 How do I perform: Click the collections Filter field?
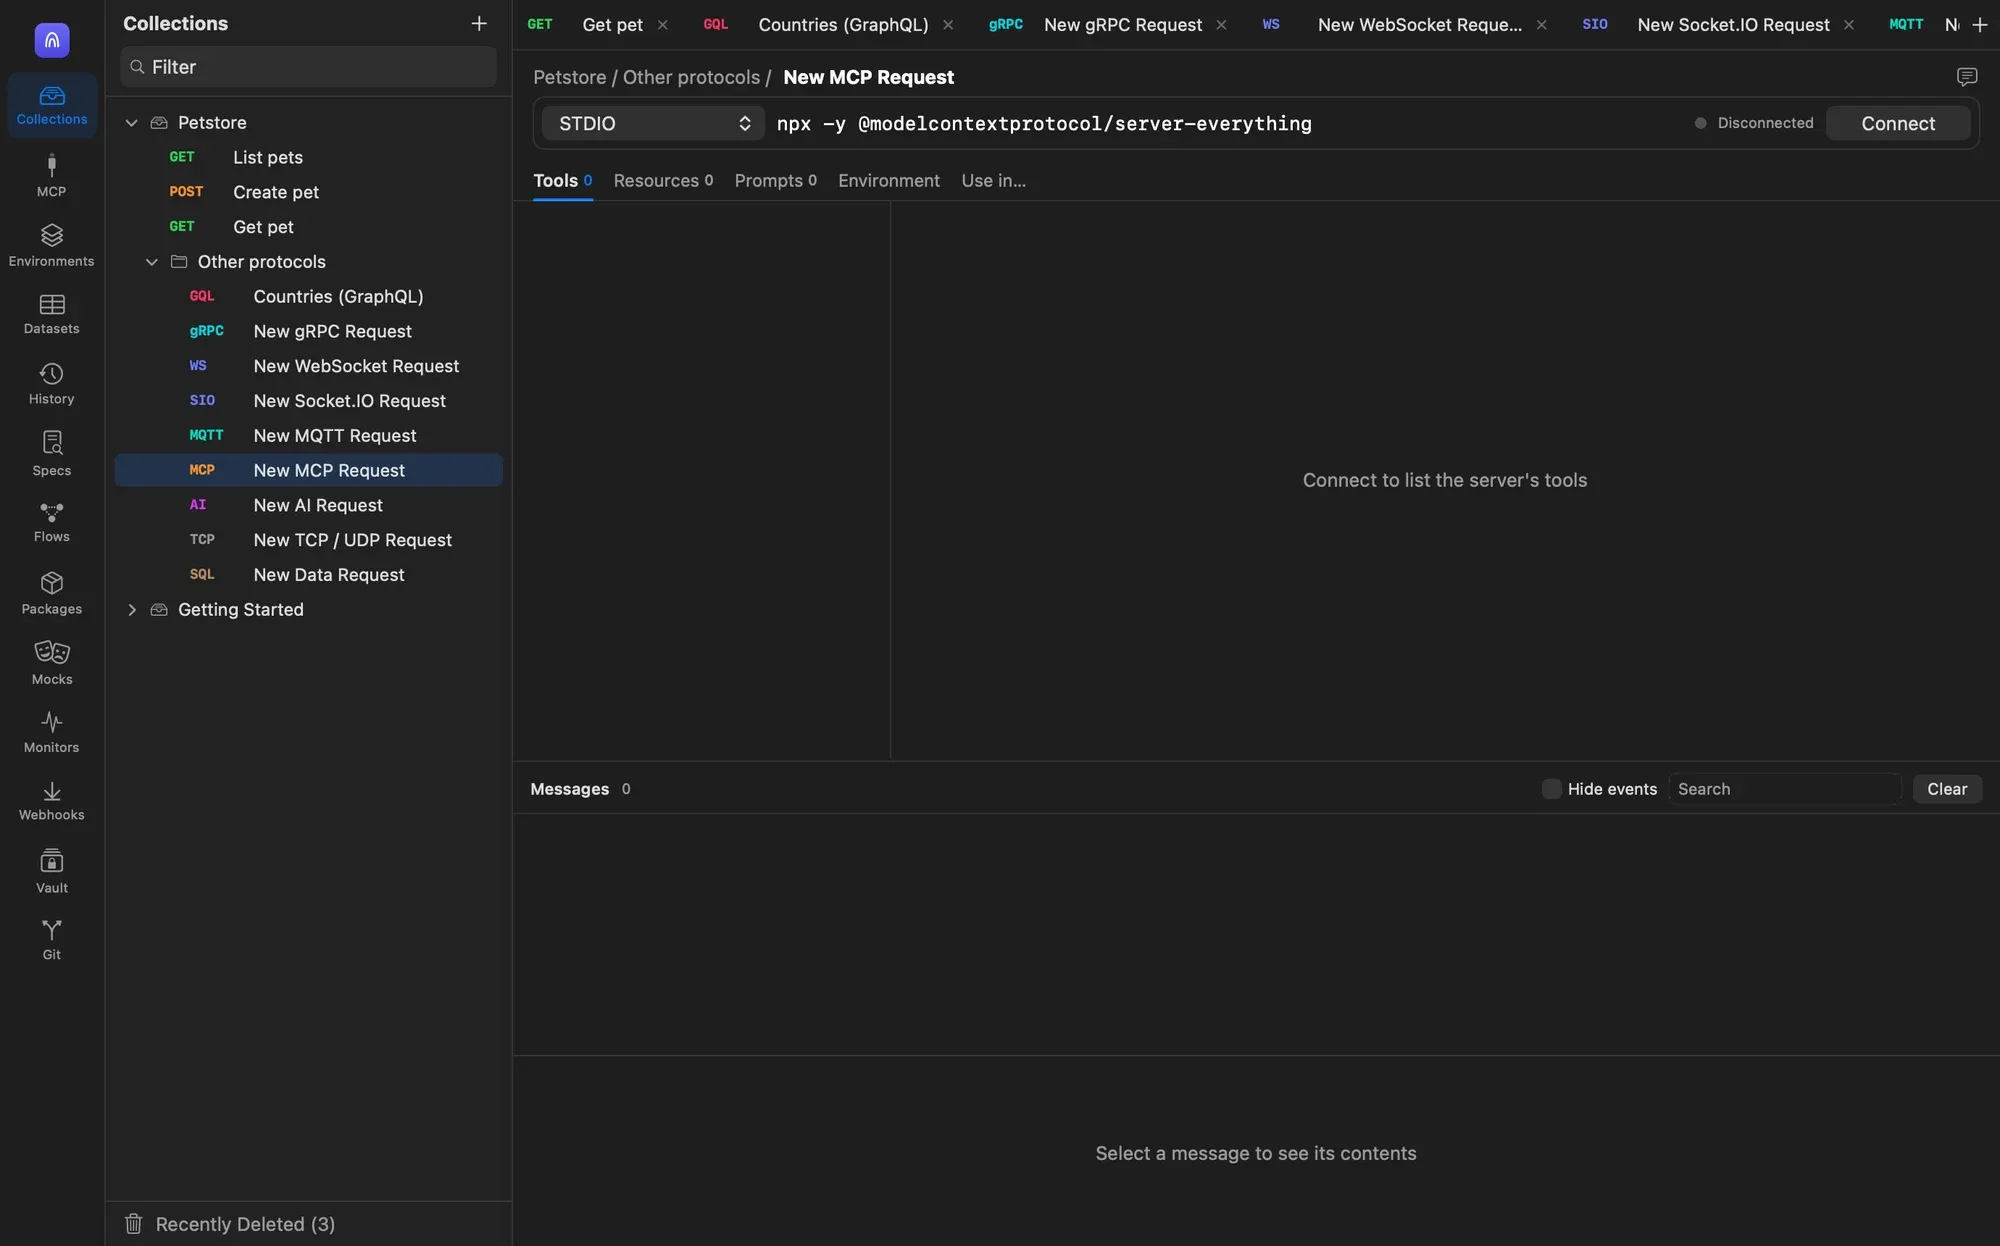tap(308, 66)
